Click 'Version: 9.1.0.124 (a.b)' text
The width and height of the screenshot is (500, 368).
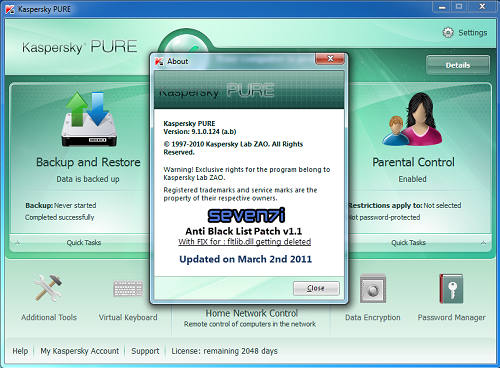[x=200, y=132]
